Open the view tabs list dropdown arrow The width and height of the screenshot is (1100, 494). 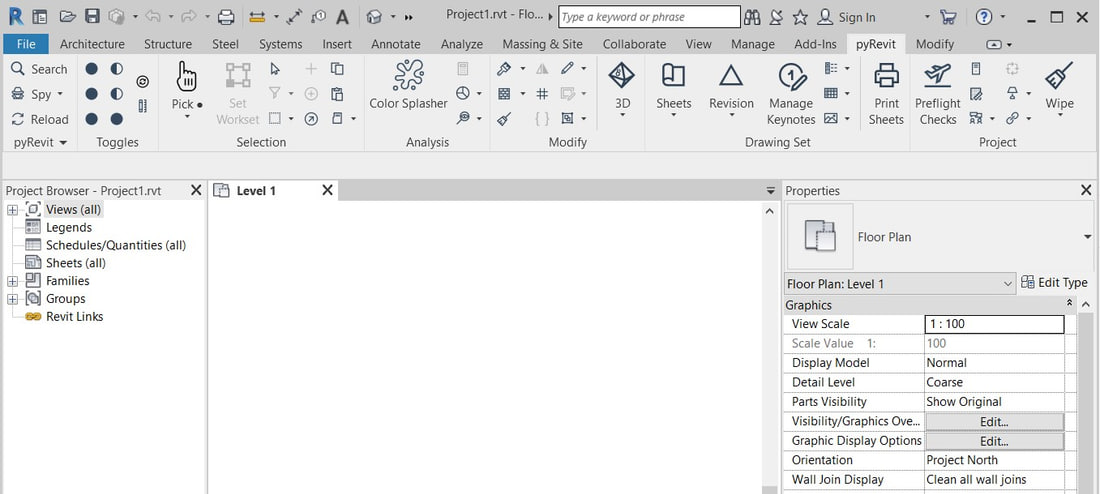click(x=770, y=191)
